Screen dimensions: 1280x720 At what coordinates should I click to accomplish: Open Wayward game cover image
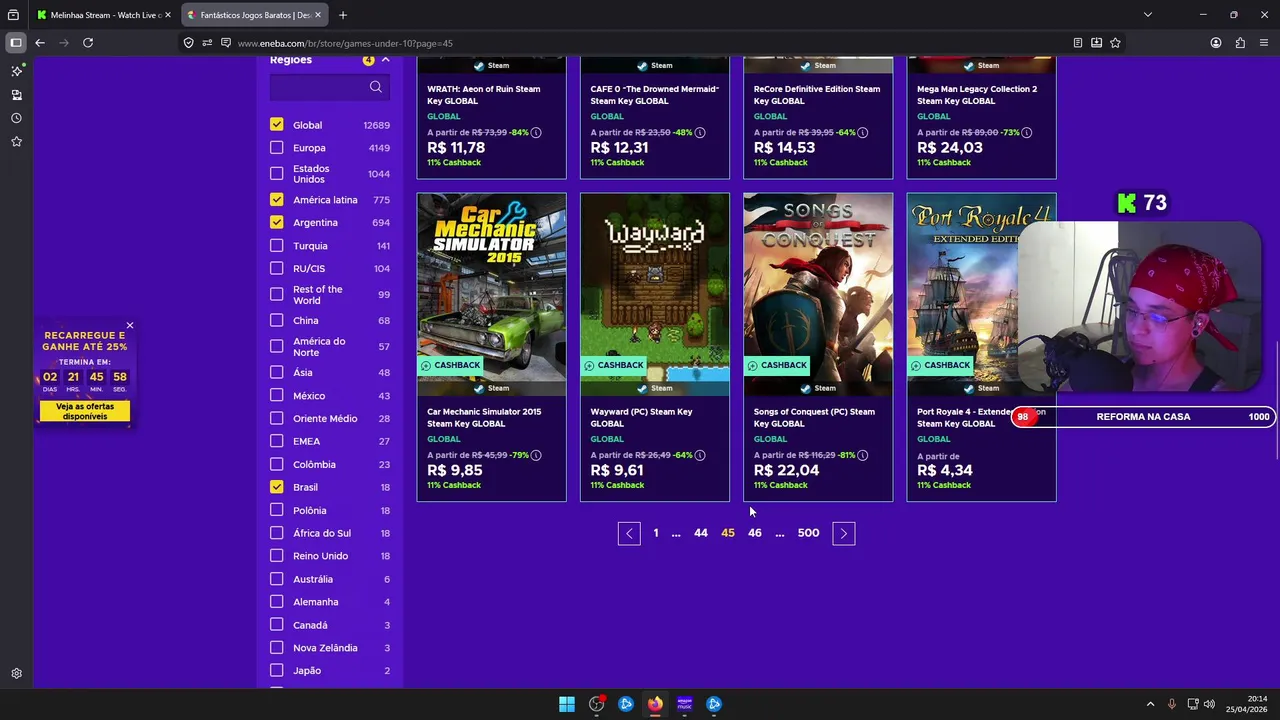[655, 287]
